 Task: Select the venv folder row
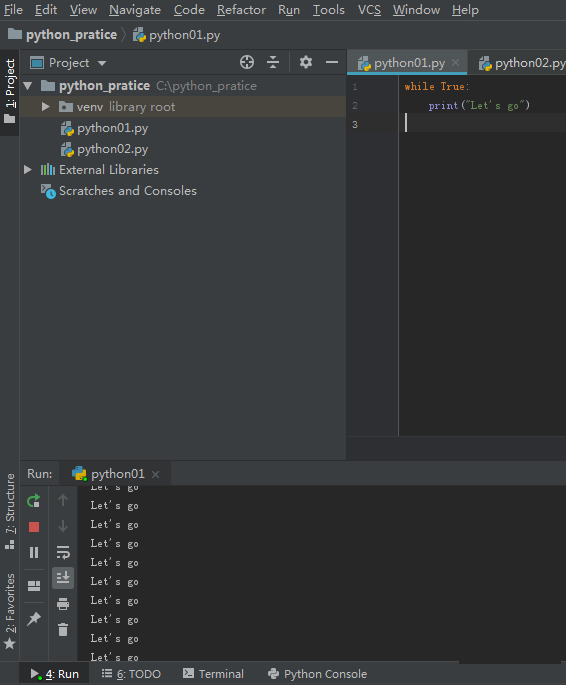coord(183,107)
